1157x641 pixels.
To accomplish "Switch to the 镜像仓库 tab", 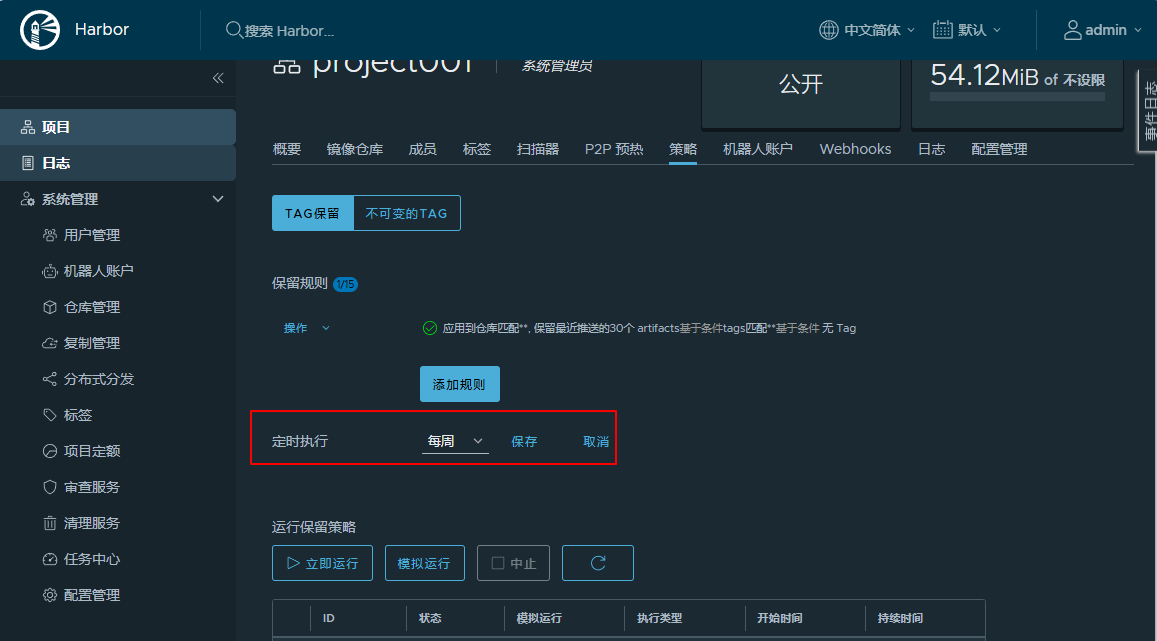I will [x=355, y=149].
